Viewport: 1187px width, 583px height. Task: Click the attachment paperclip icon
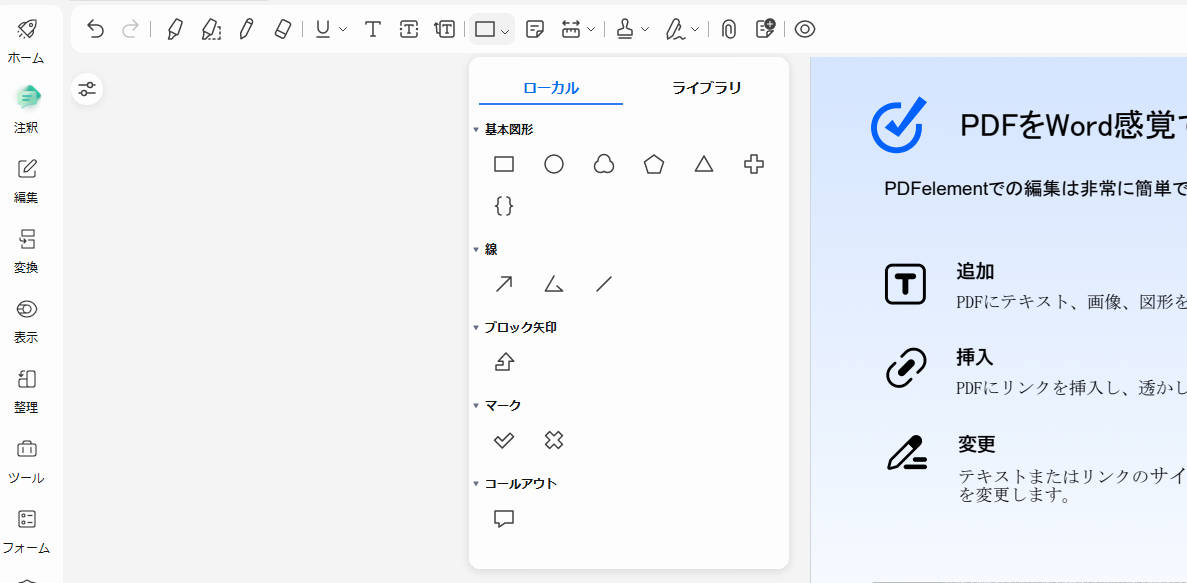click(x=729, y=29)
